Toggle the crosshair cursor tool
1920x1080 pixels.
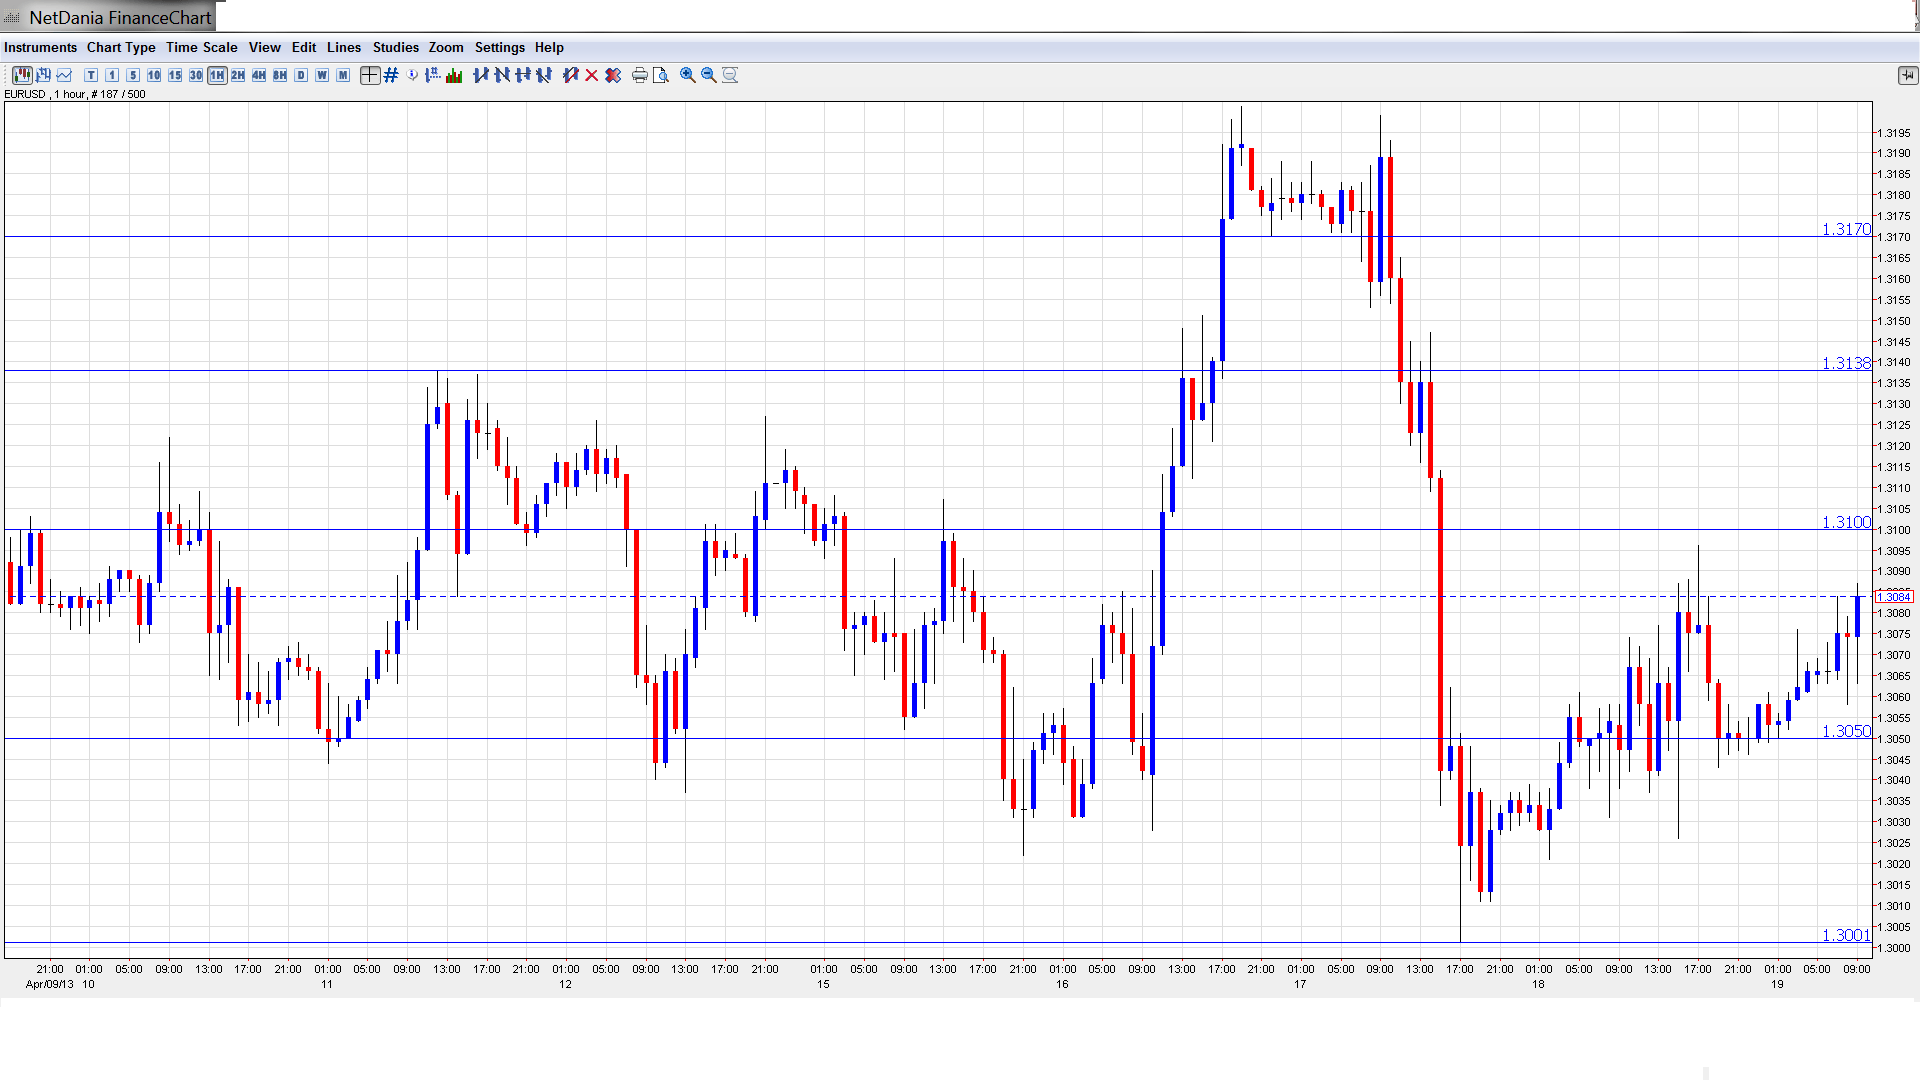coord(370,75)
